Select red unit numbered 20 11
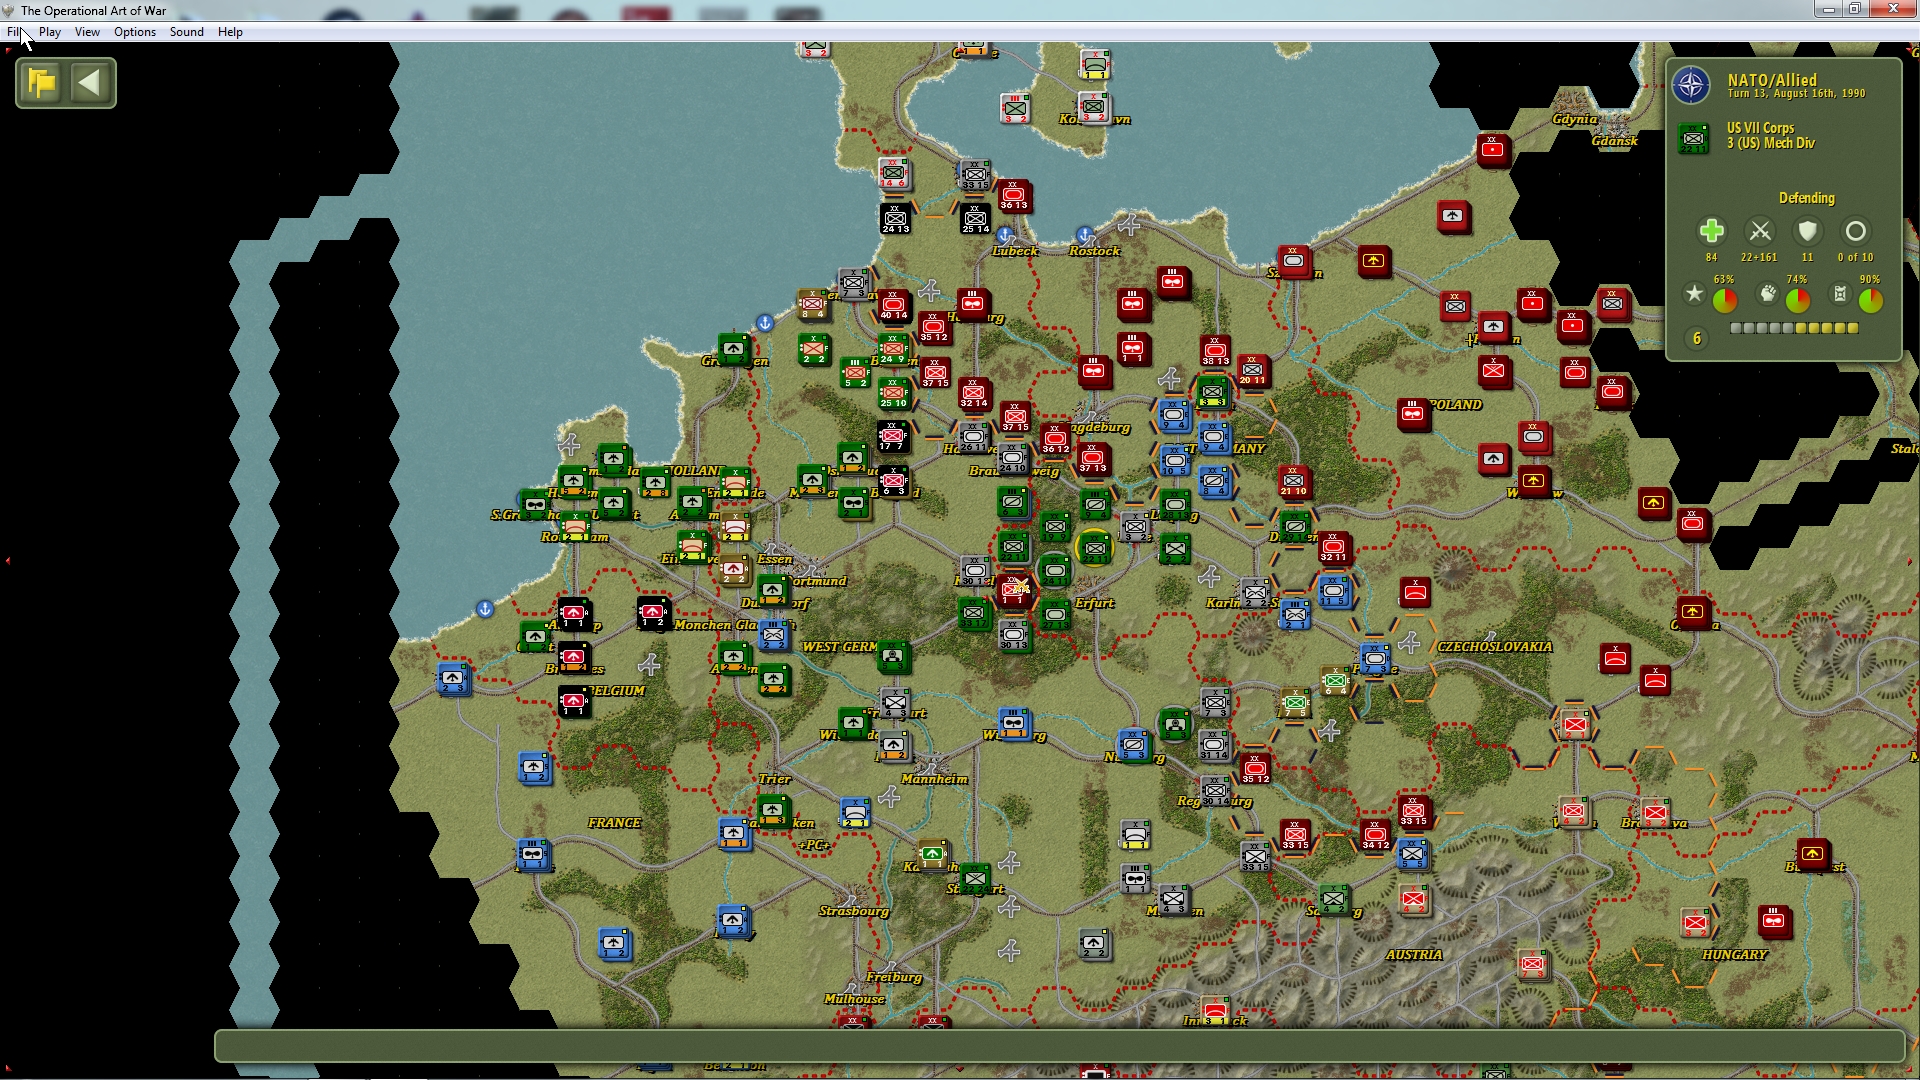 pyautogui.click(x=1252, y=371)
